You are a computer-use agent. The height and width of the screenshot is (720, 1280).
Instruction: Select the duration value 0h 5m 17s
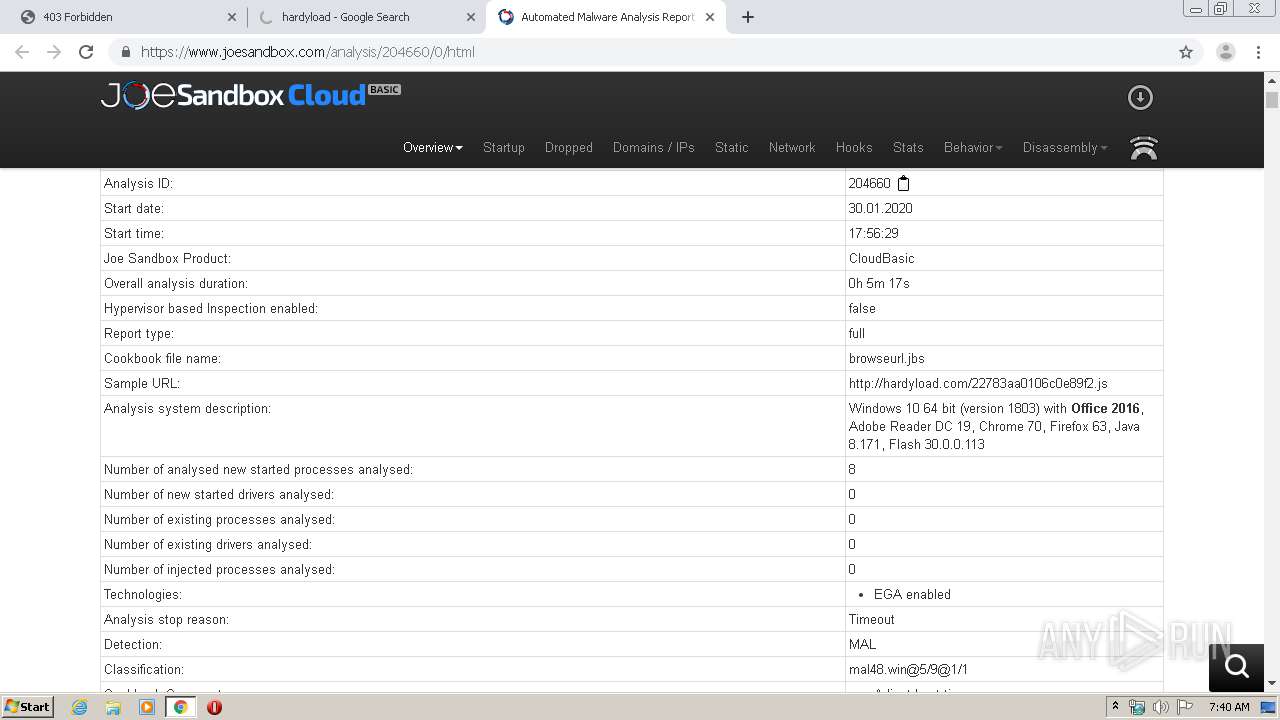point(879,283)
